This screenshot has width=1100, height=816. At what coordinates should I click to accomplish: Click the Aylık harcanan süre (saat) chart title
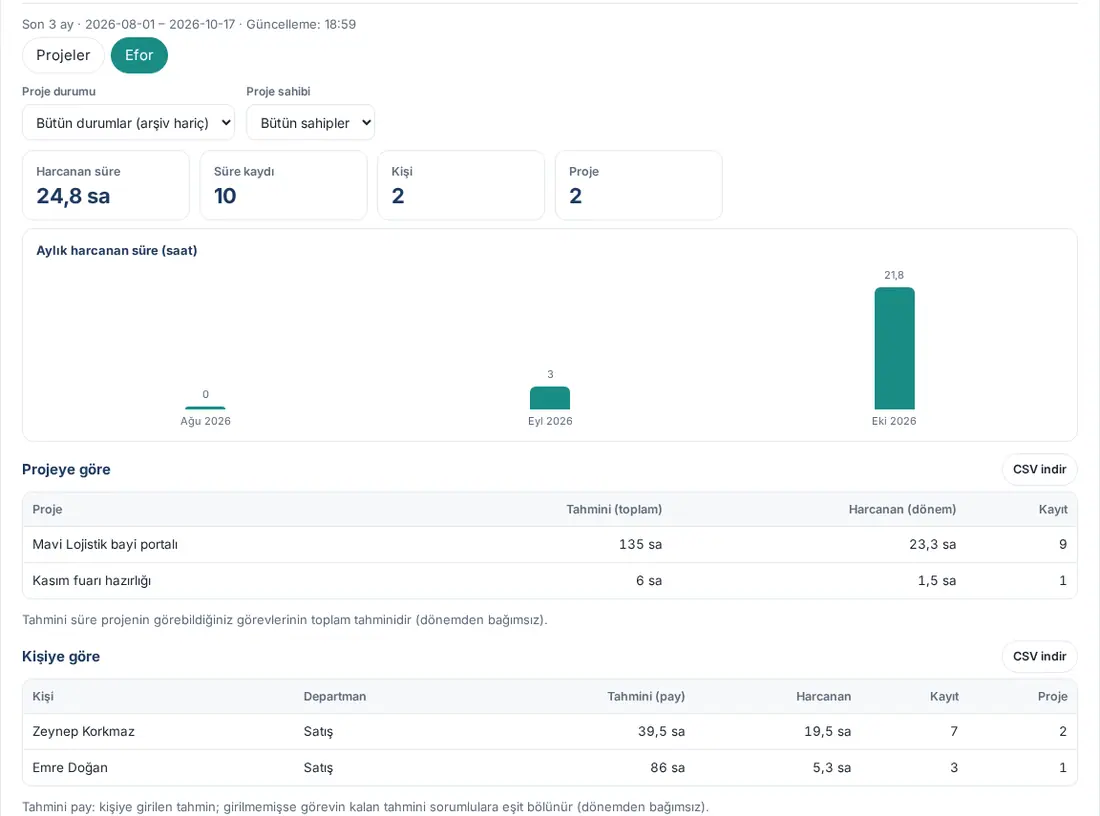click(x=116, y=250)
